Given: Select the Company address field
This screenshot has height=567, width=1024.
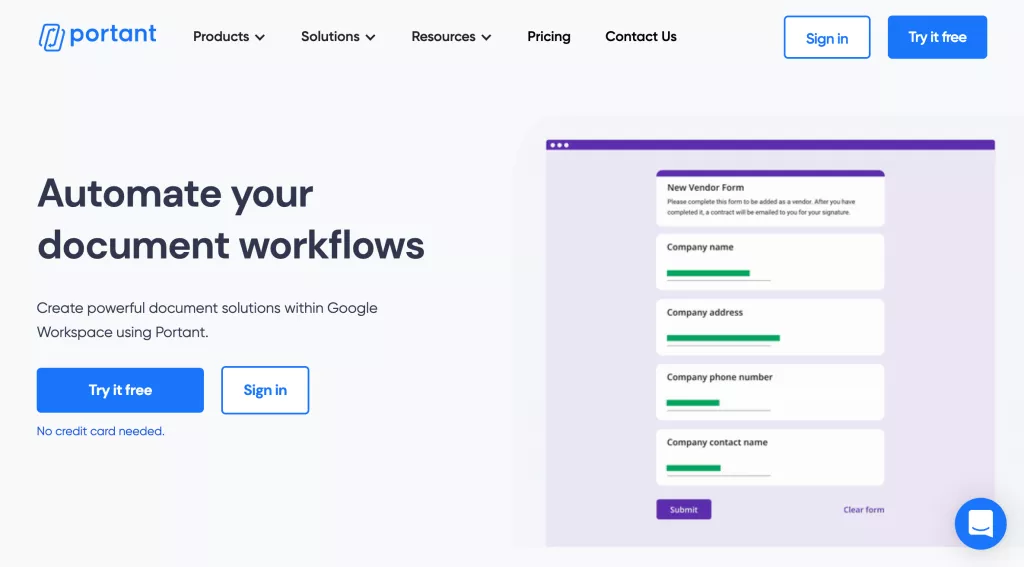Looking at the screenshot, I should tap(722, 338).
